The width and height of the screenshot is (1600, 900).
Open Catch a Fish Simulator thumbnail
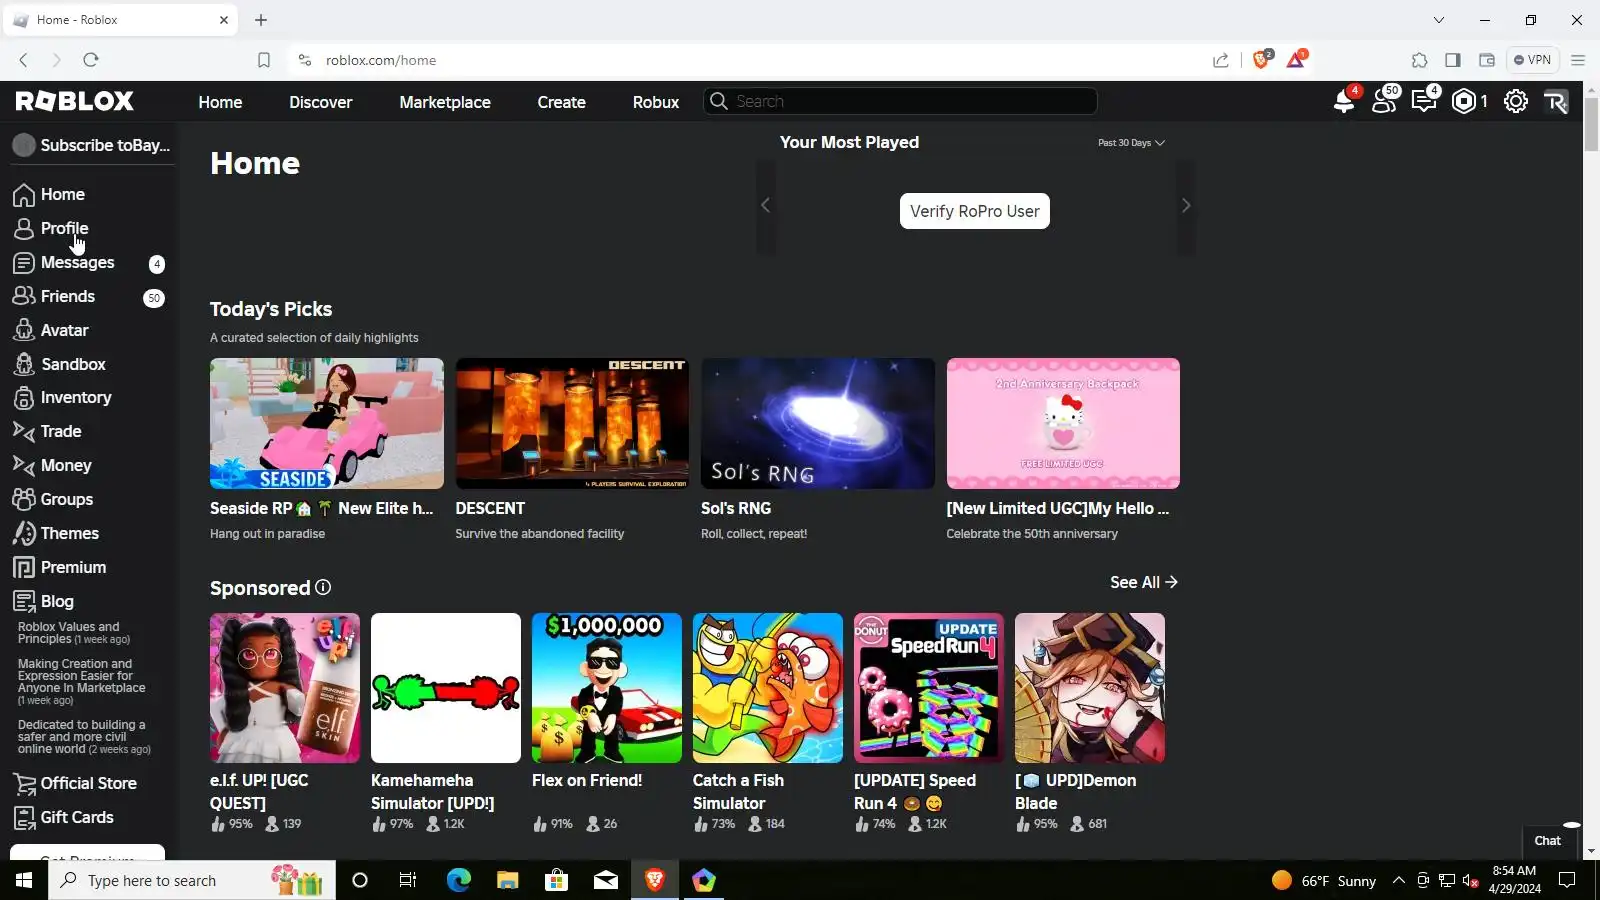(768, 688)
